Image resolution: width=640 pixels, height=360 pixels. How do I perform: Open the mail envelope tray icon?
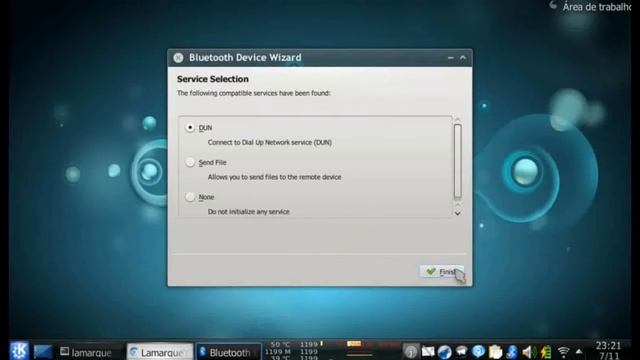(428, 351)
